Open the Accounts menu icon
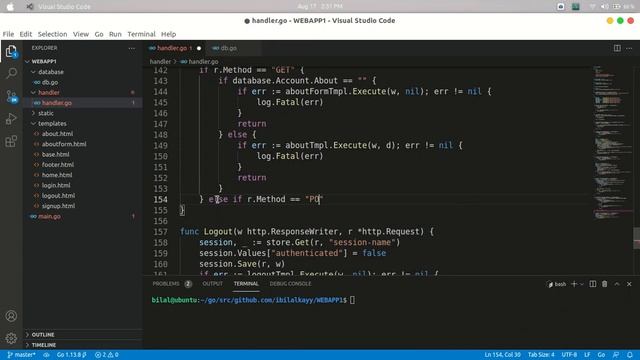Screen dimensions: 640x360 [11, 316]
